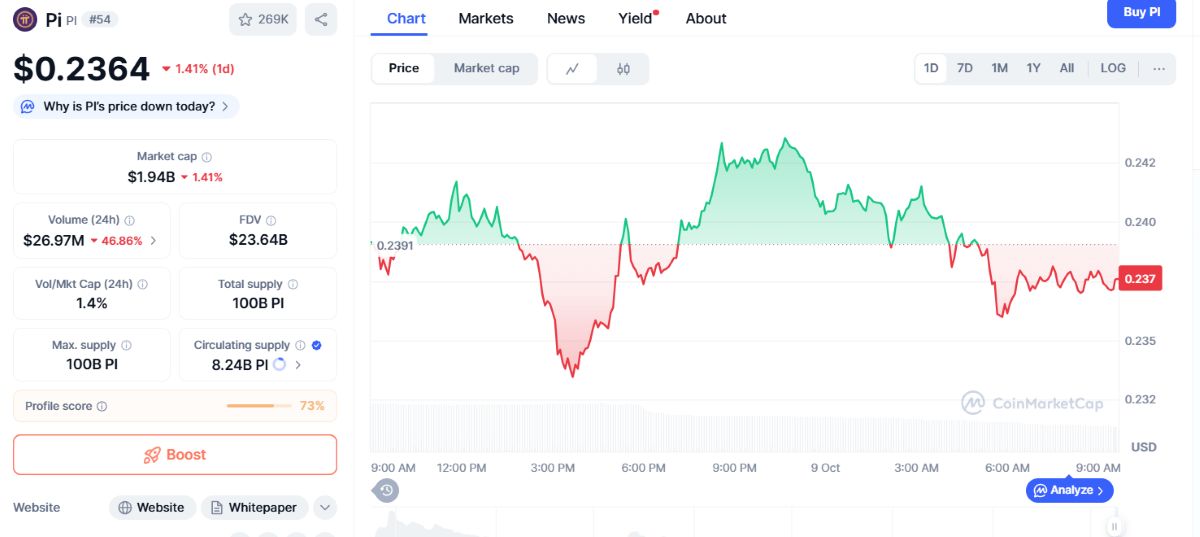Click Profile score info icon
1200x537 pixels.
pos(102,406)
